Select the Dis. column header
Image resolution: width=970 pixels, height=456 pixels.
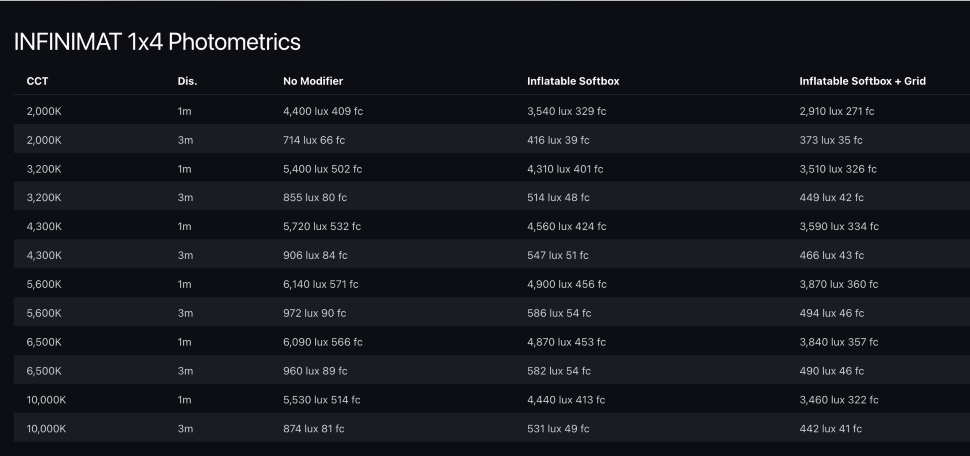point(187,81)
